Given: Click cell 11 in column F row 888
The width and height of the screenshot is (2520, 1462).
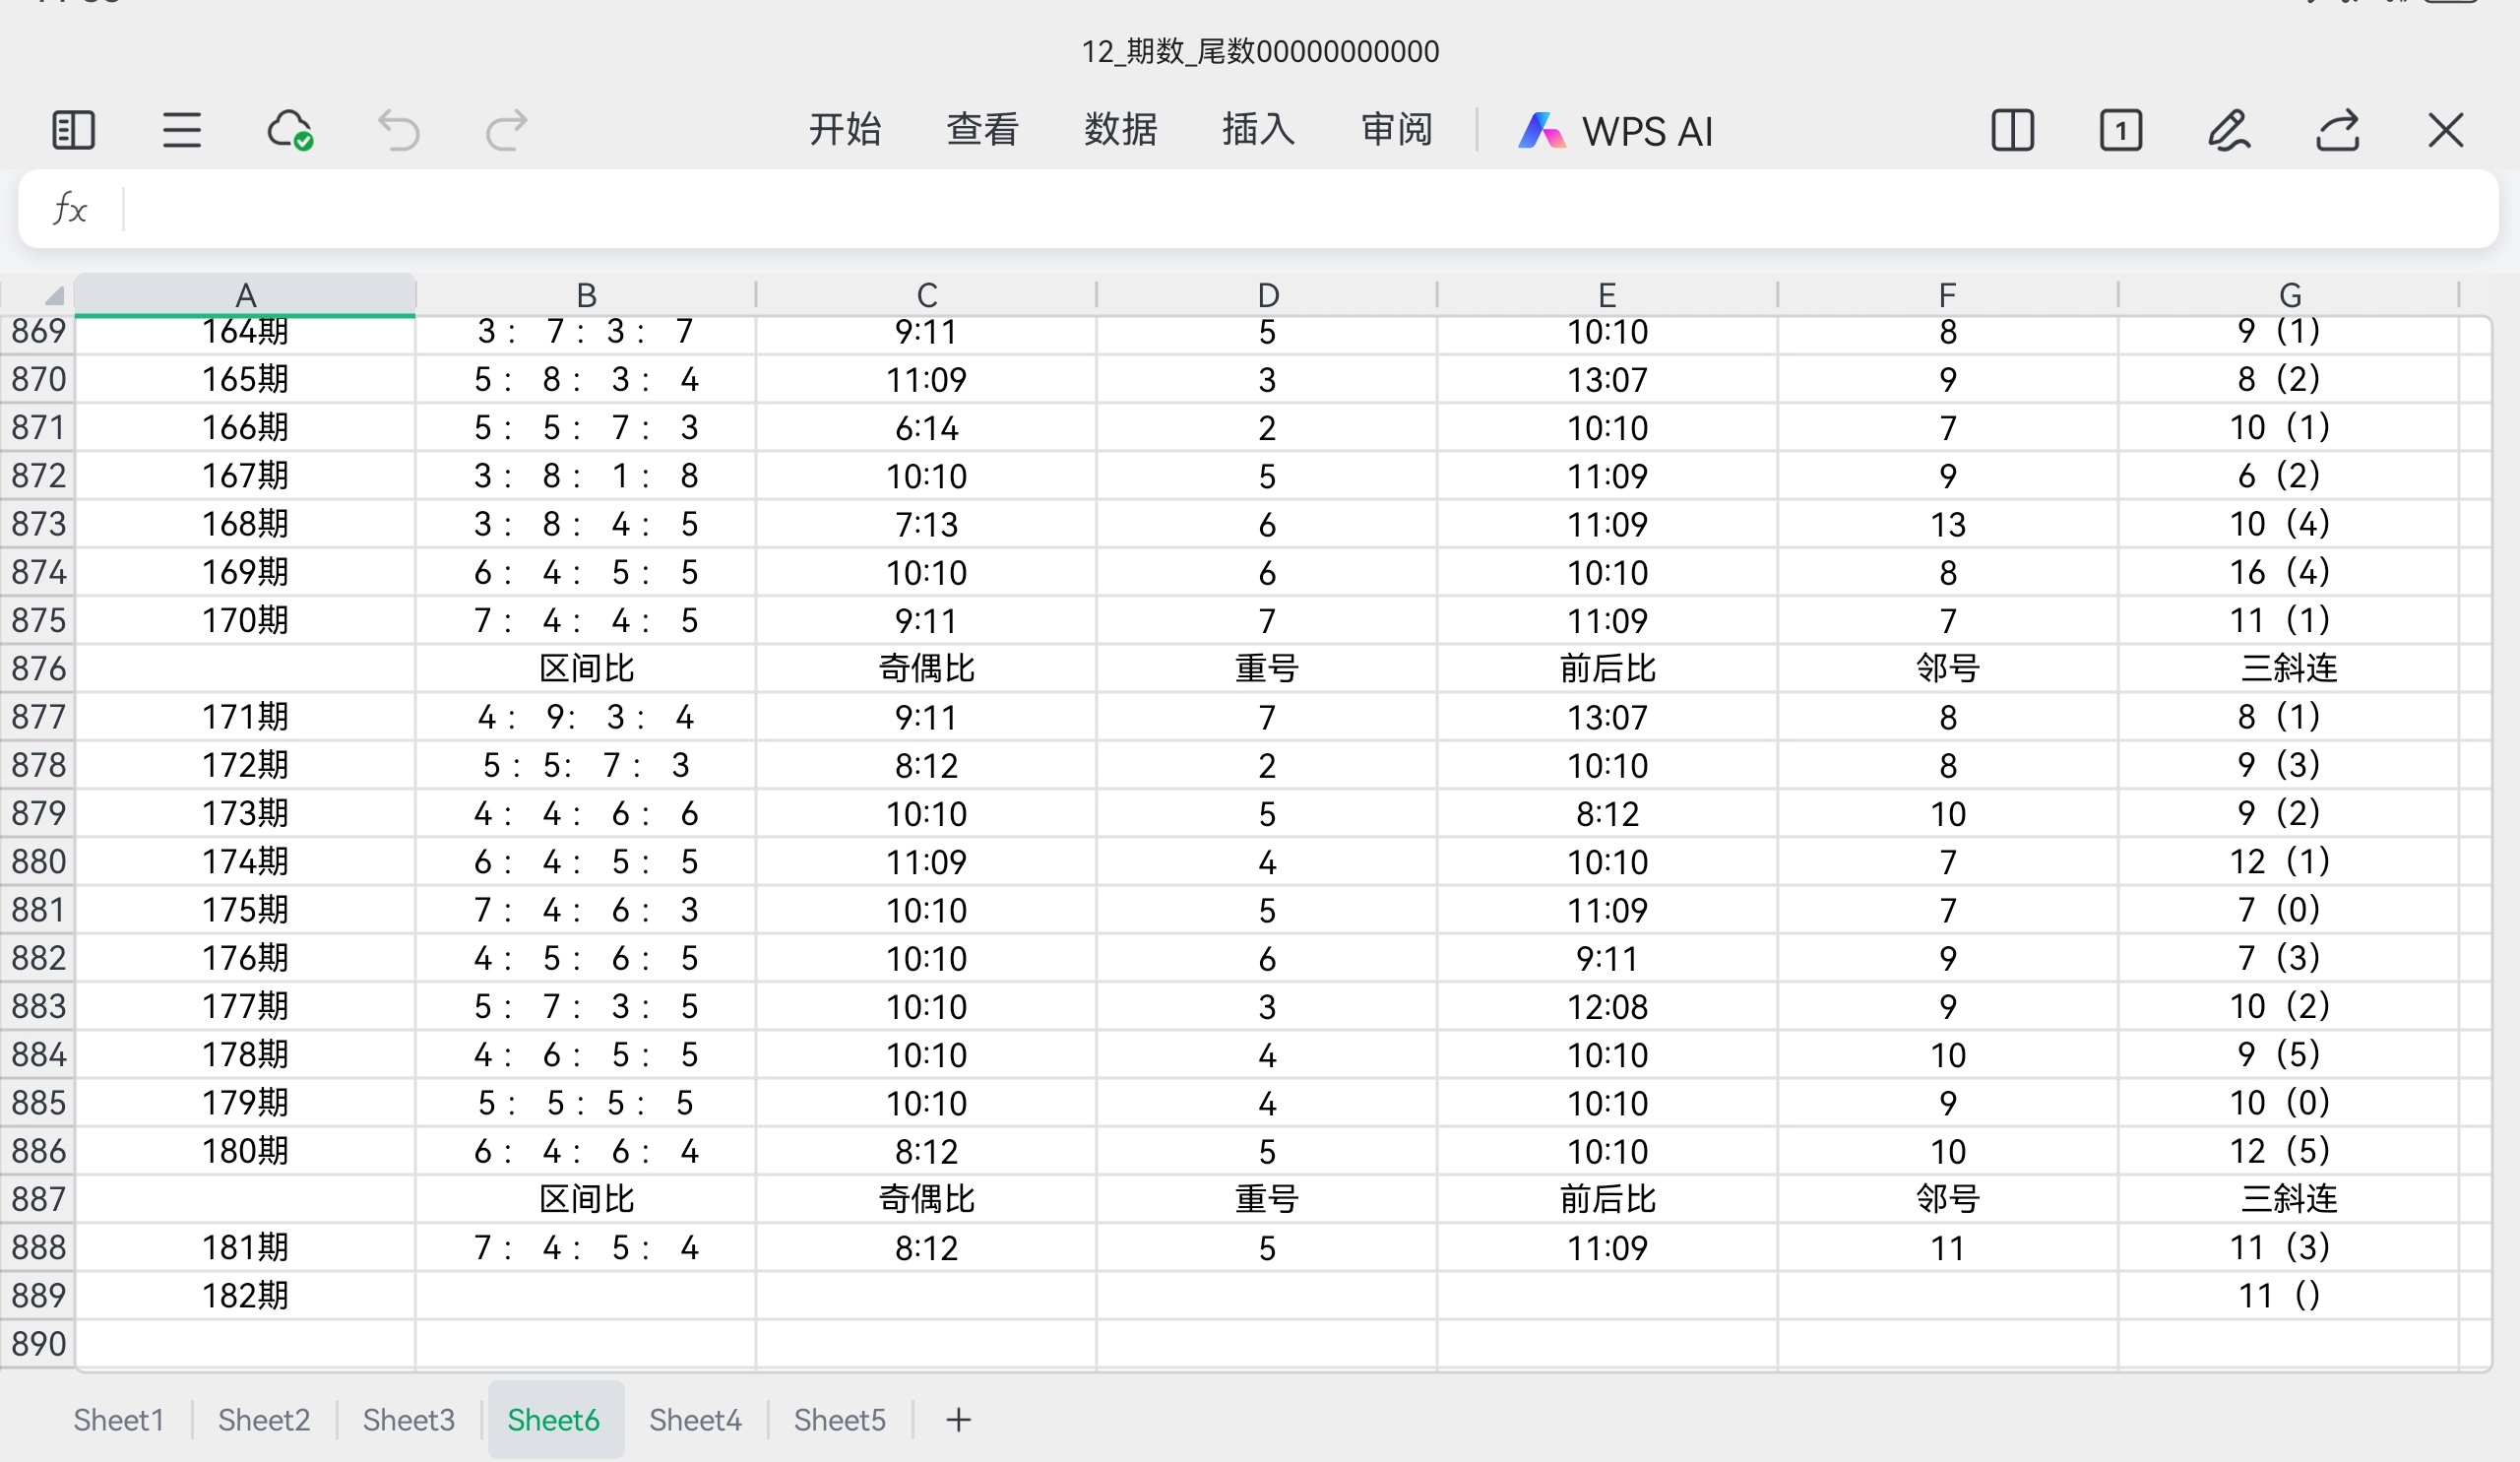Looking at the screenshot, I should [x=1947, y=1248].
